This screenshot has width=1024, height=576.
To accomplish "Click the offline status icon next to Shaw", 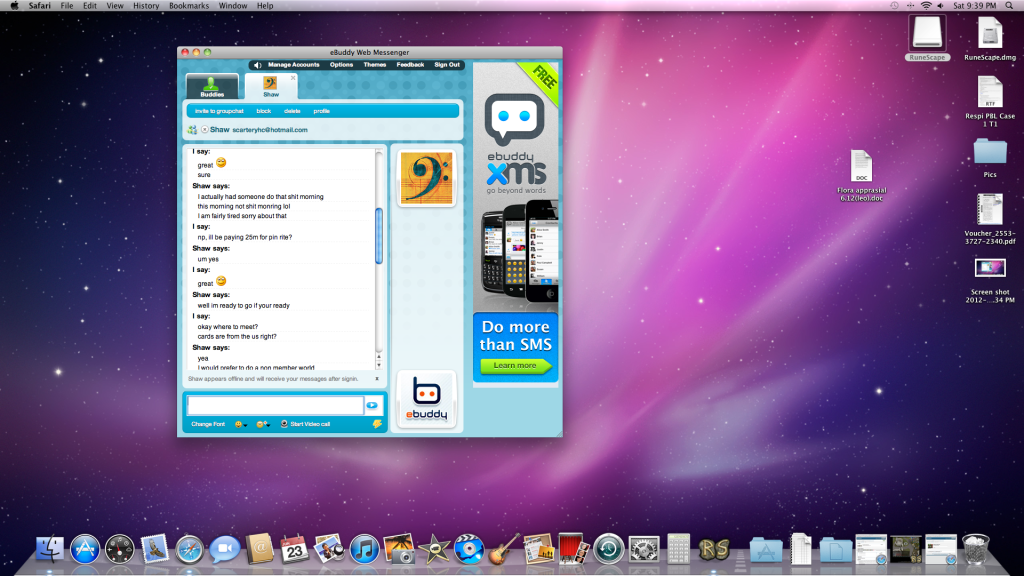I will point(204,129).
